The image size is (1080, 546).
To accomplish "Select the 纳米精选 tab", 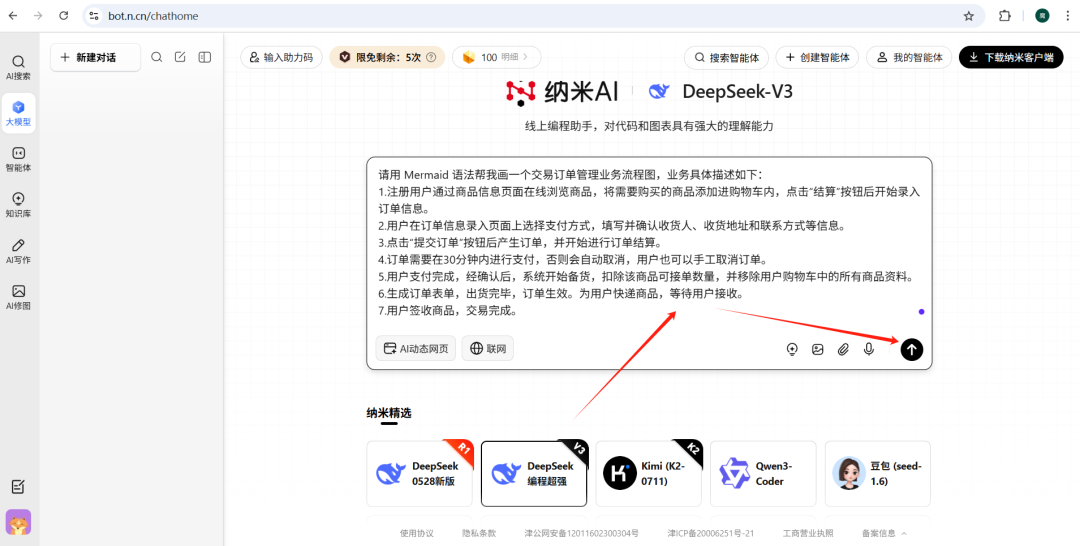I will [x=389, y=413].
